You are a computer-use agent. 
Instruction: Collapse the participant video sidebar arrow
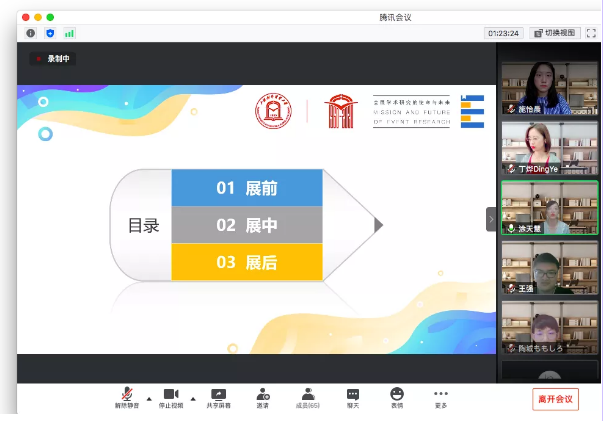click(x=491, y=219)
